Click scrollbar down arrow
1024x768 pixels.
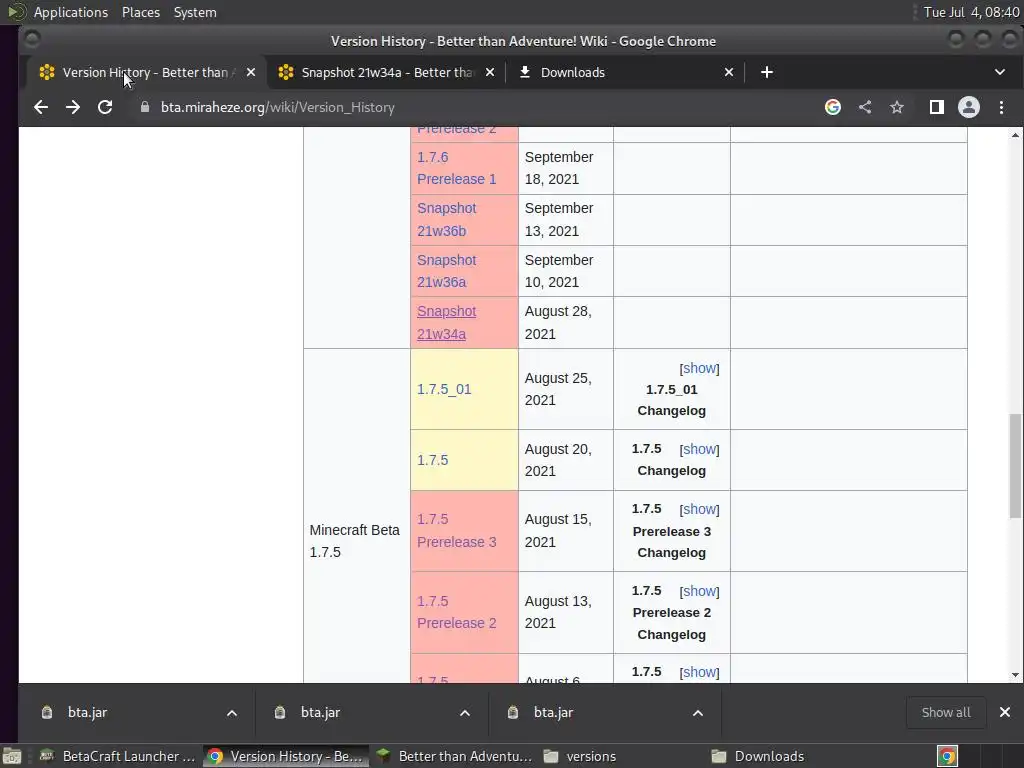1015,675
